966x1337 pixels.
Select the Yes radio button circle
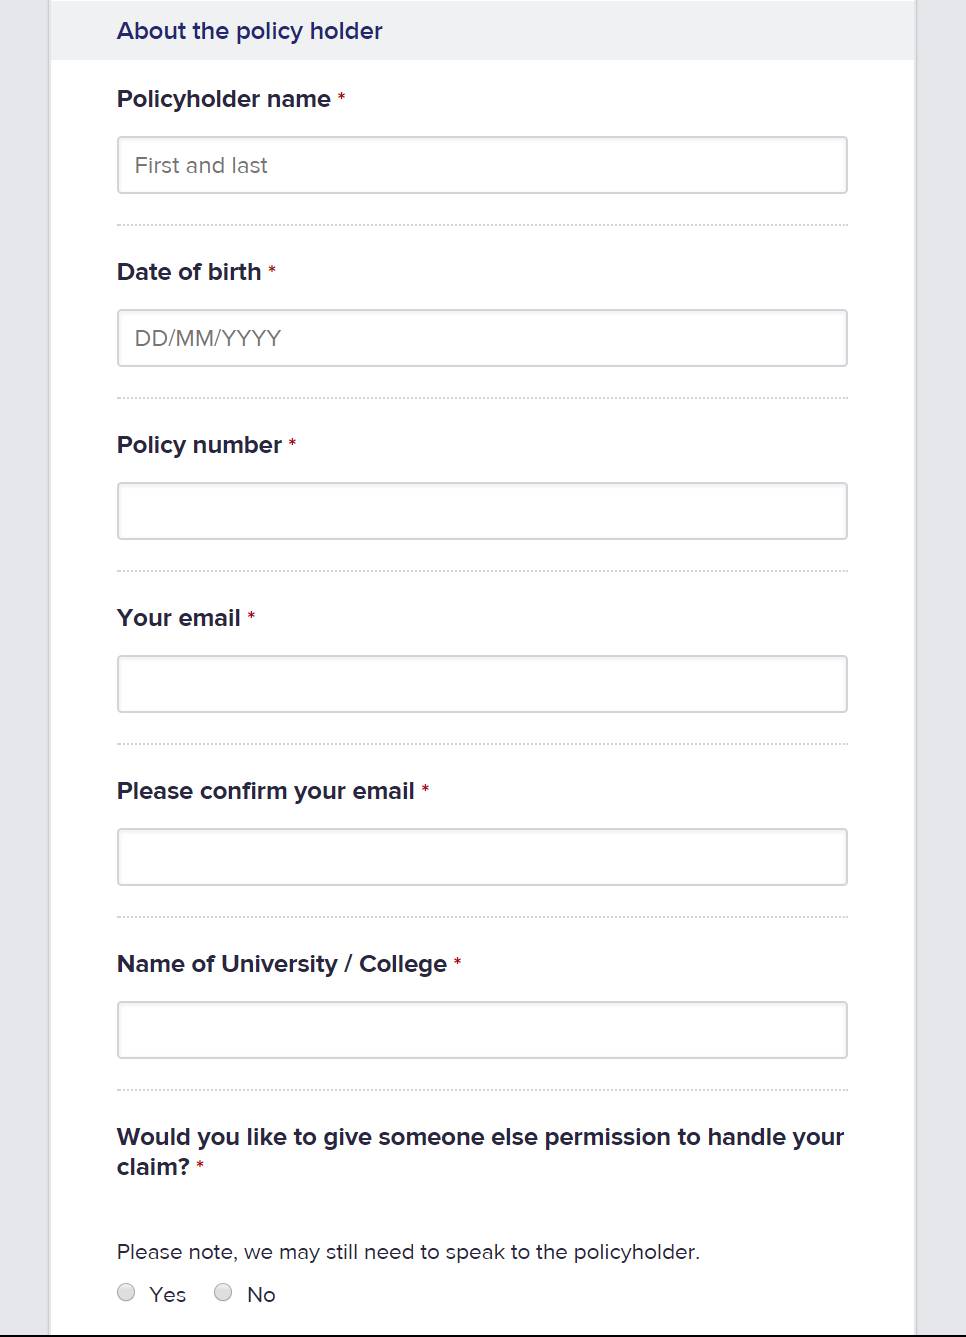pyautogui.click(x=126, y=1292)
